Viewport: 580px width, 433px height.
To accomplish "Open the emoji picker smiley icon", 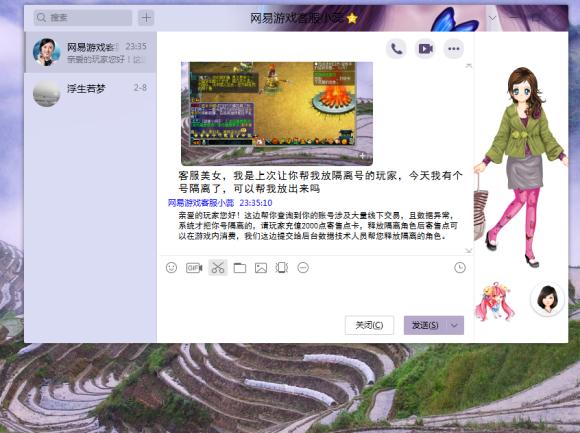I will tap(171, 267).
